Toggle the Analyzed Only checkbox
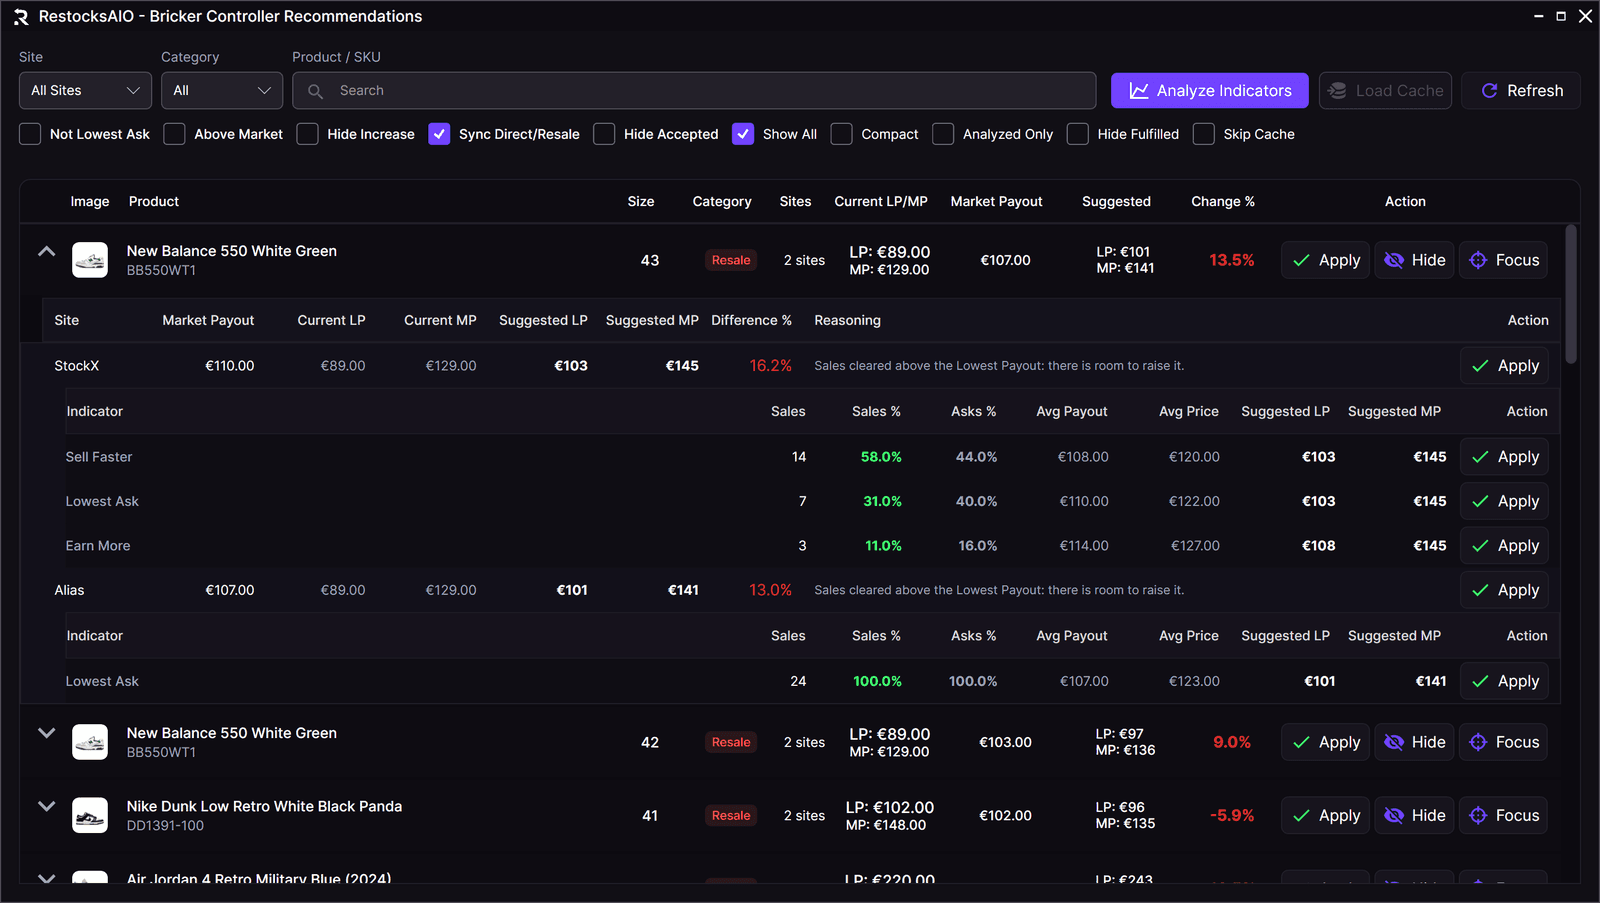 (x=943, y=134)
